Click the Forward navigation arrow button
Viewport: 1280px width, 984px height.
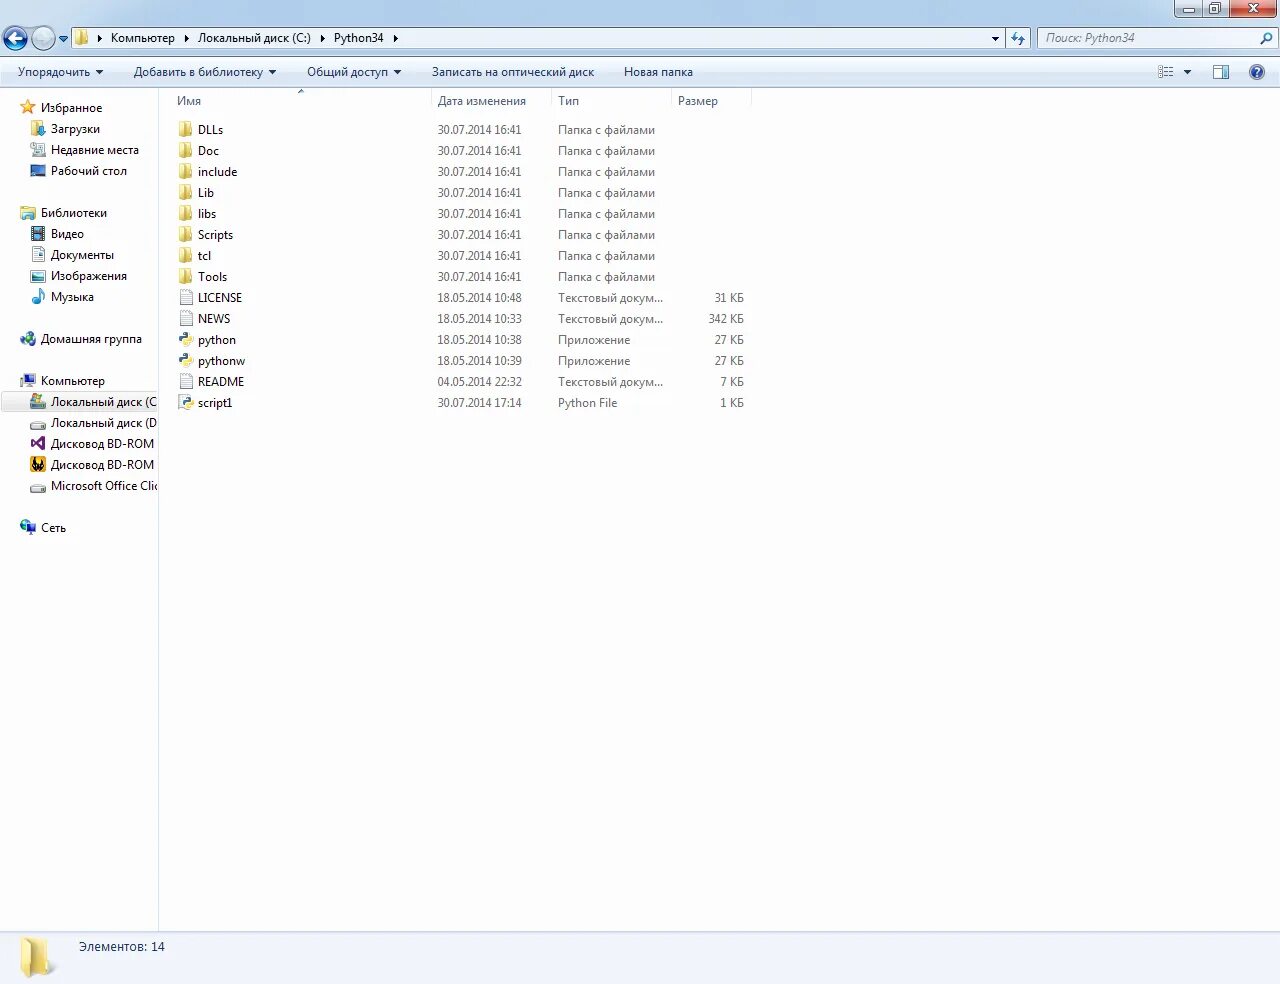pos(43,38)
